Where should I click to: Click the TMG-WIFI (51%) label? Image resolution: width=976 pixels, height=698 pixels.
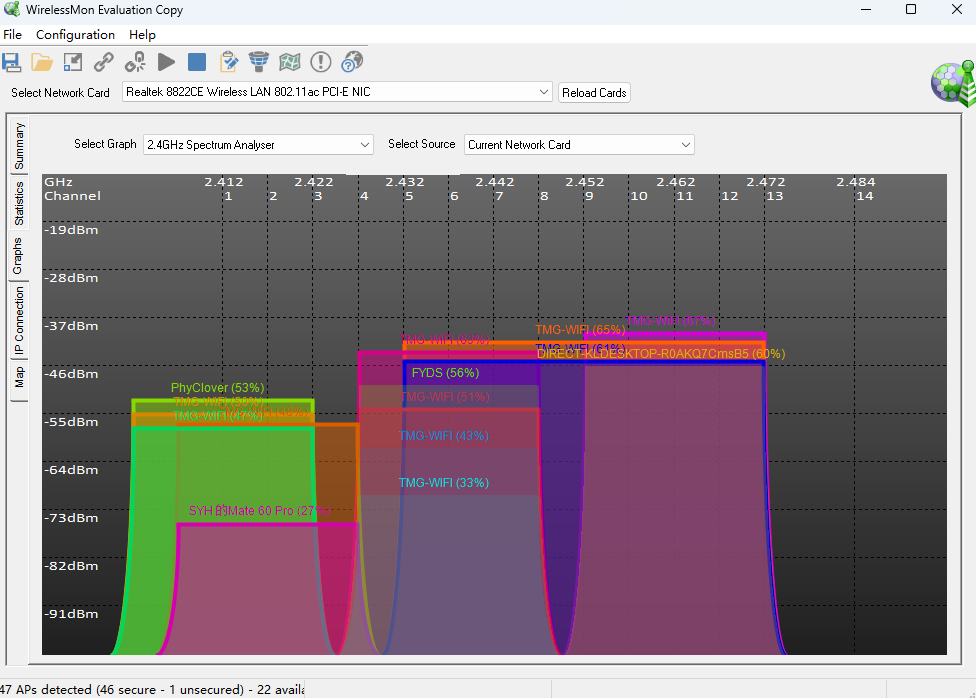pyautogui.click(x=445, y=397)
